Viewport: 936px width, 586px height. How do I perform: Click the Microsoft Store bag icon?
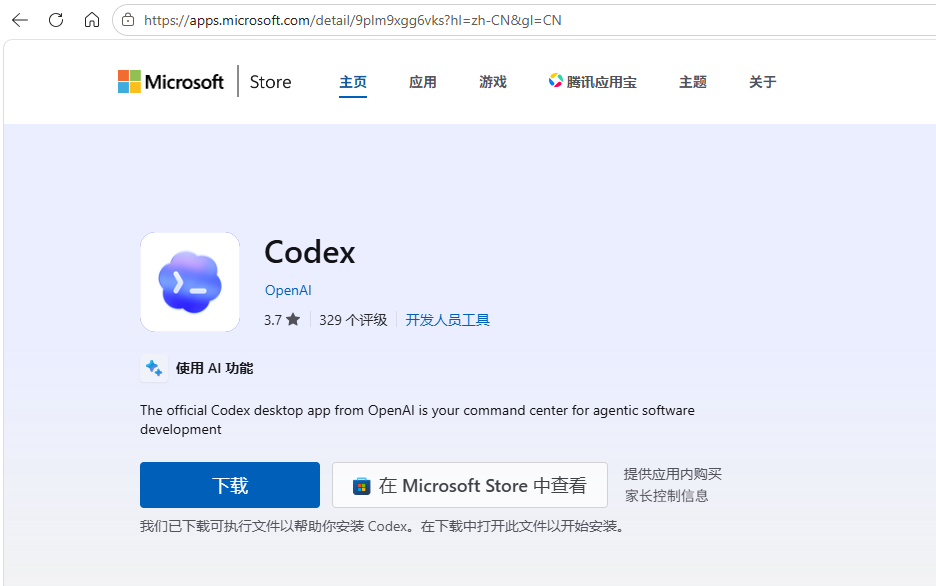coord(361,486)
